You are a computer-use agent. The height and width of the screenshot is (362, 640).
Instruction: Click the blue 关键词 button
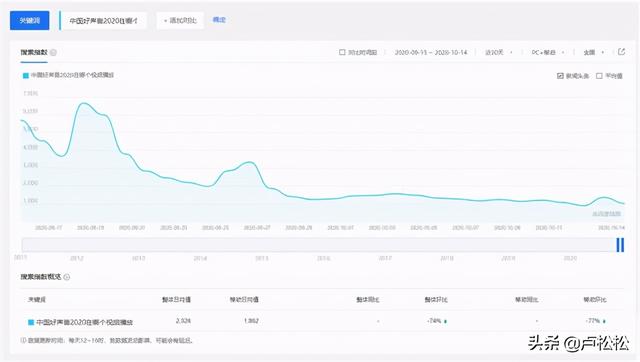(x=29, y=20)
